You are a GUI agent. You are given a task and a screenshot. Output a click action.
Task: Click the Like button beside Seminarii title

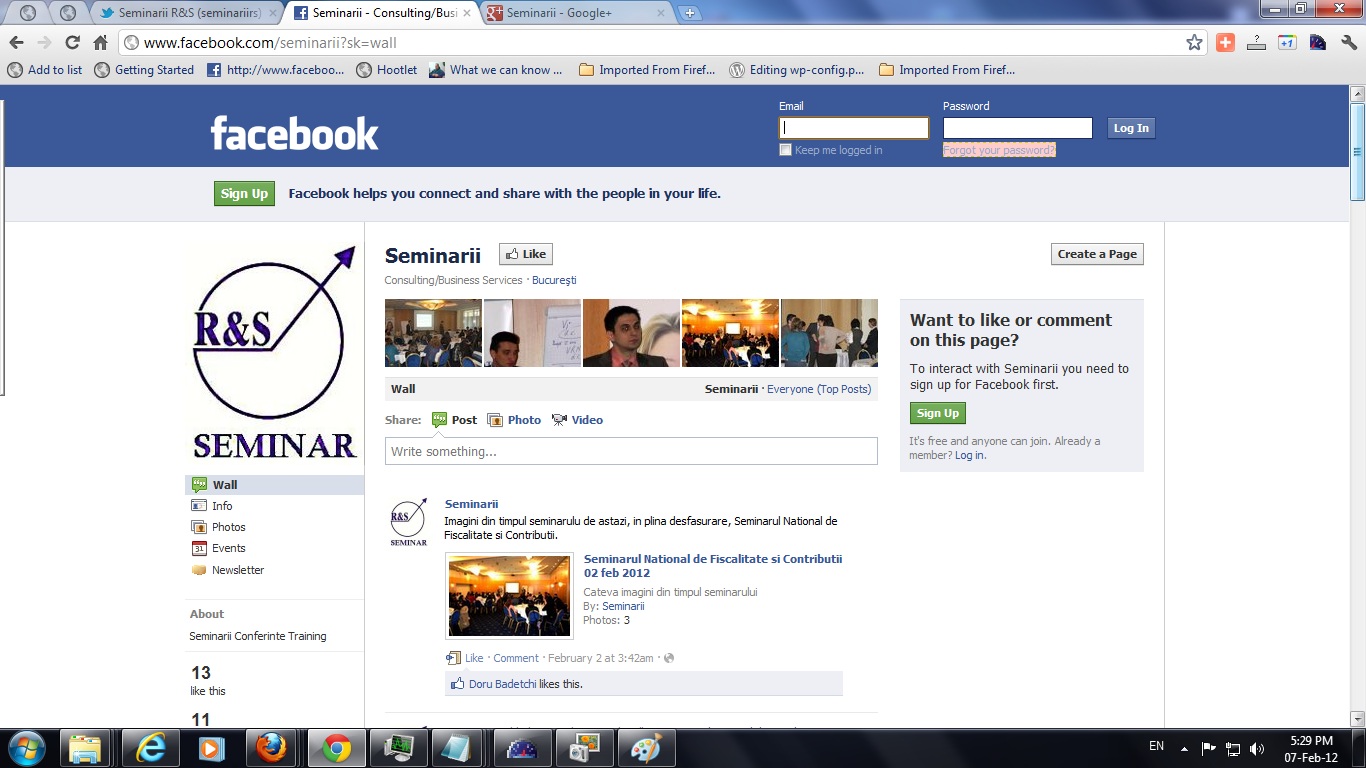click(x=526, y=254)
